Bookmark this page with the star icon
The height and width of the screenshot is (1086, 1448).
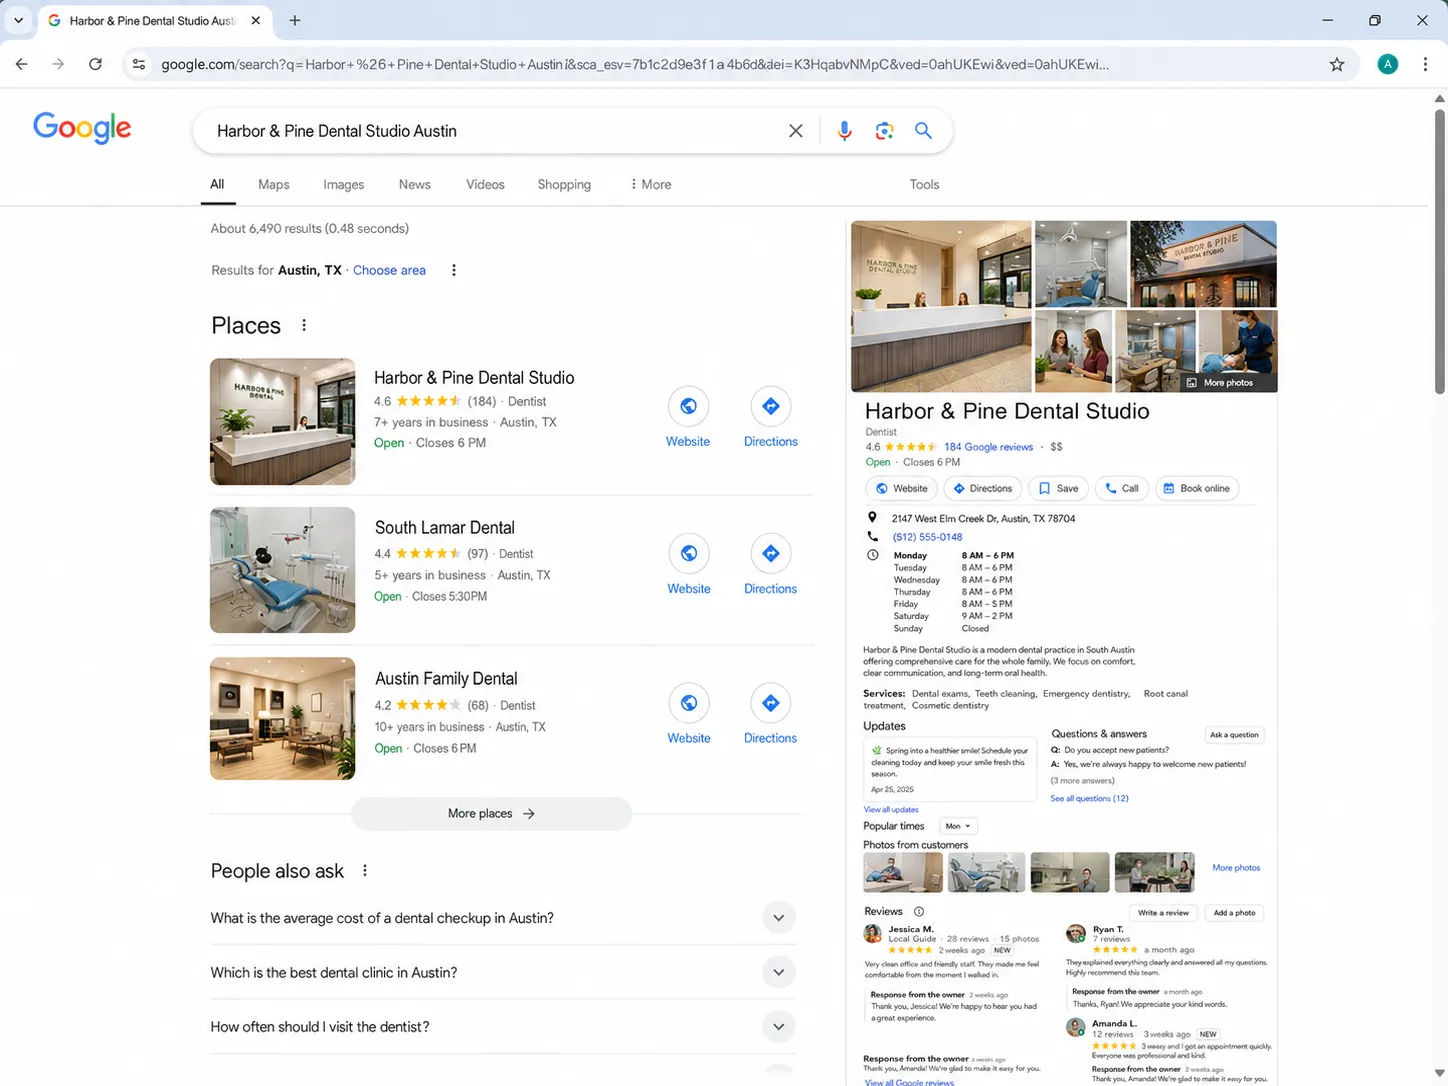point(1337,64)
